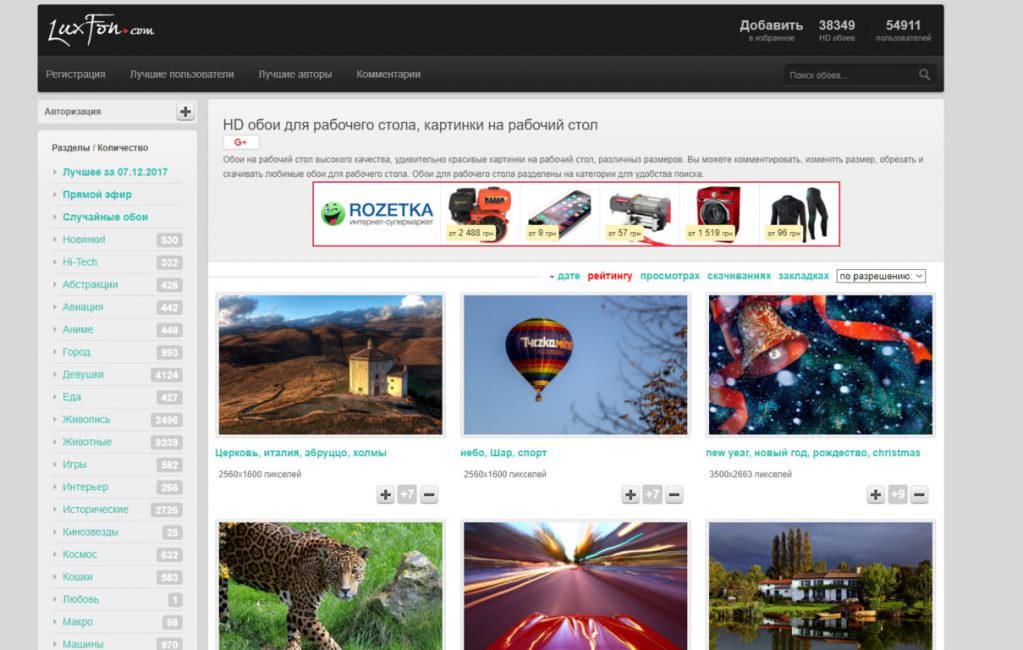This screenshot has width=1023, height=650.
Task: Downvote the church Italy wallpaper with minus
Action: [429, 494]
